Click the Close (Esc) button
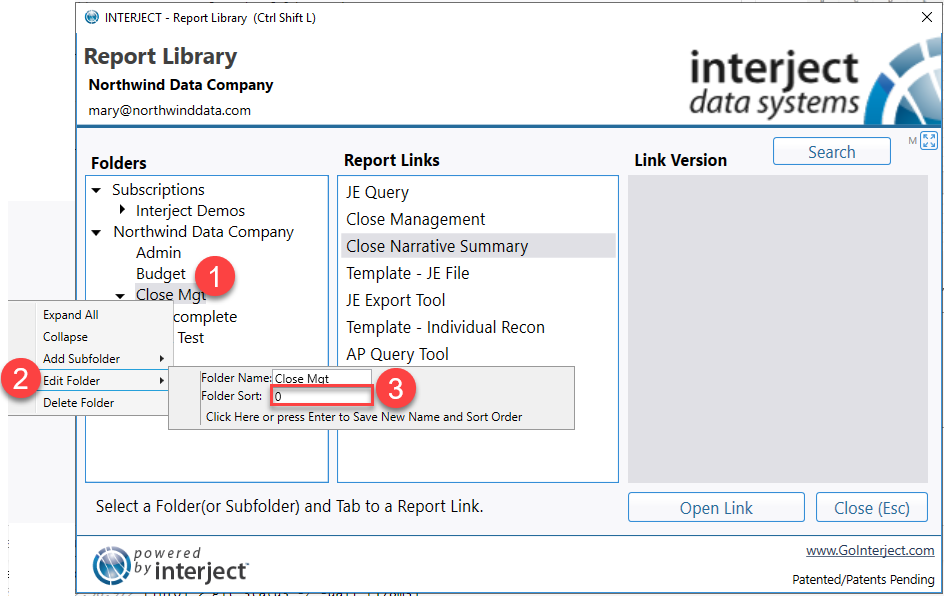 pyautogui.click(x=871, y=508)
